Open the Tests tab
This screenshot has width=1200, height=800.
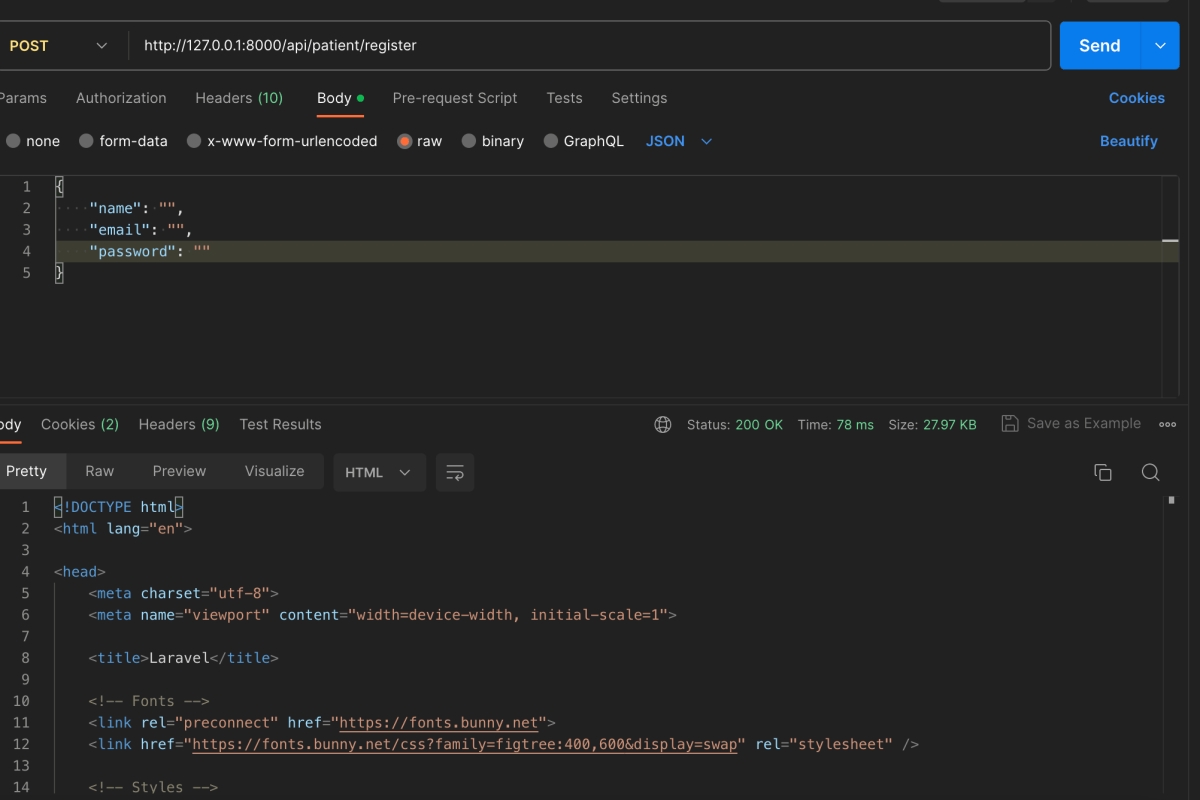564,98
